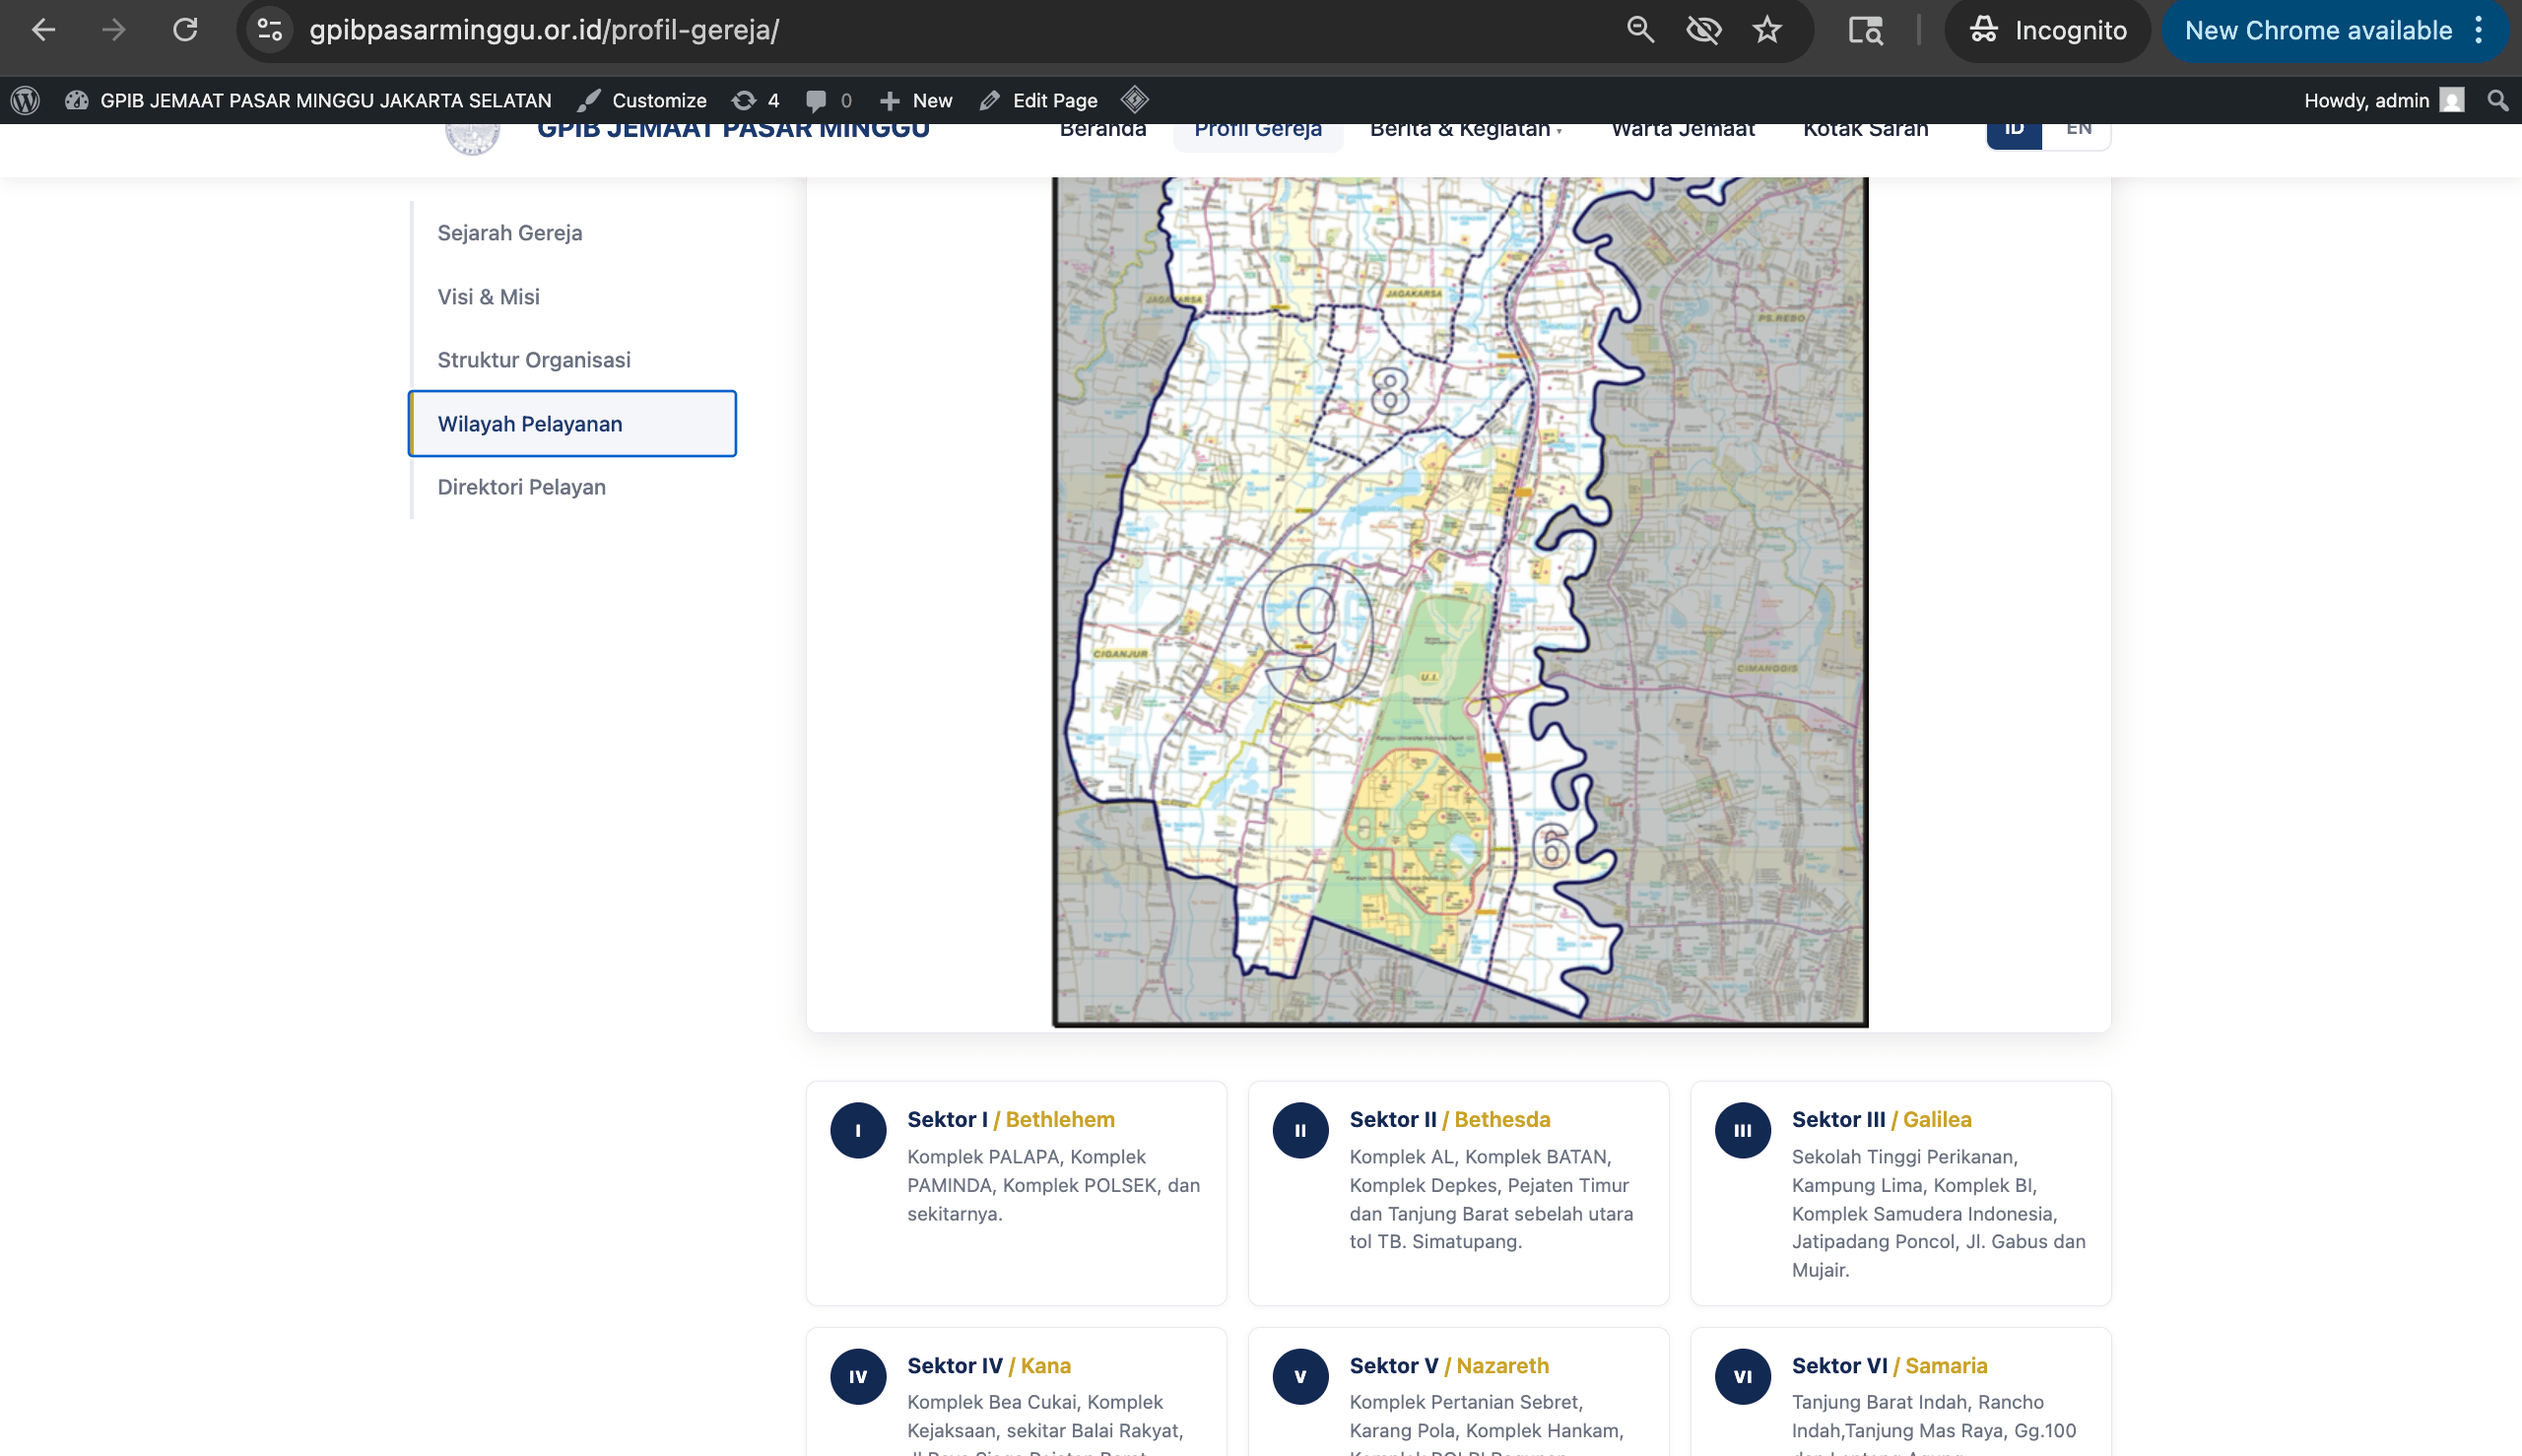
Task: Reload the page with the refresh icon
Action: pyautogui.click(x=185, y=30)
